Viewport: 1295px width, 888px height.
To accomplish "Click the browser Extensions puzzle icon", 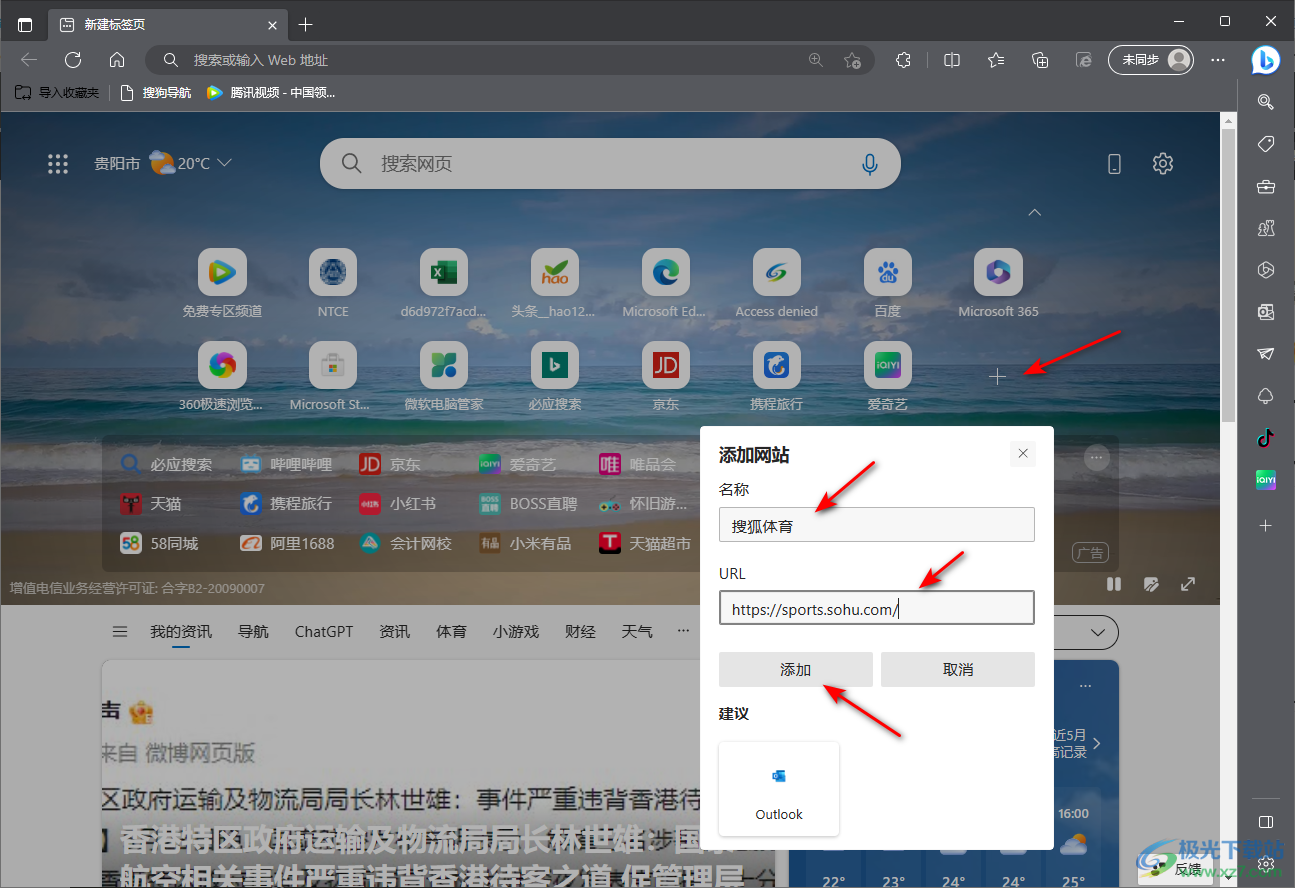I will (x=903, y=60).
